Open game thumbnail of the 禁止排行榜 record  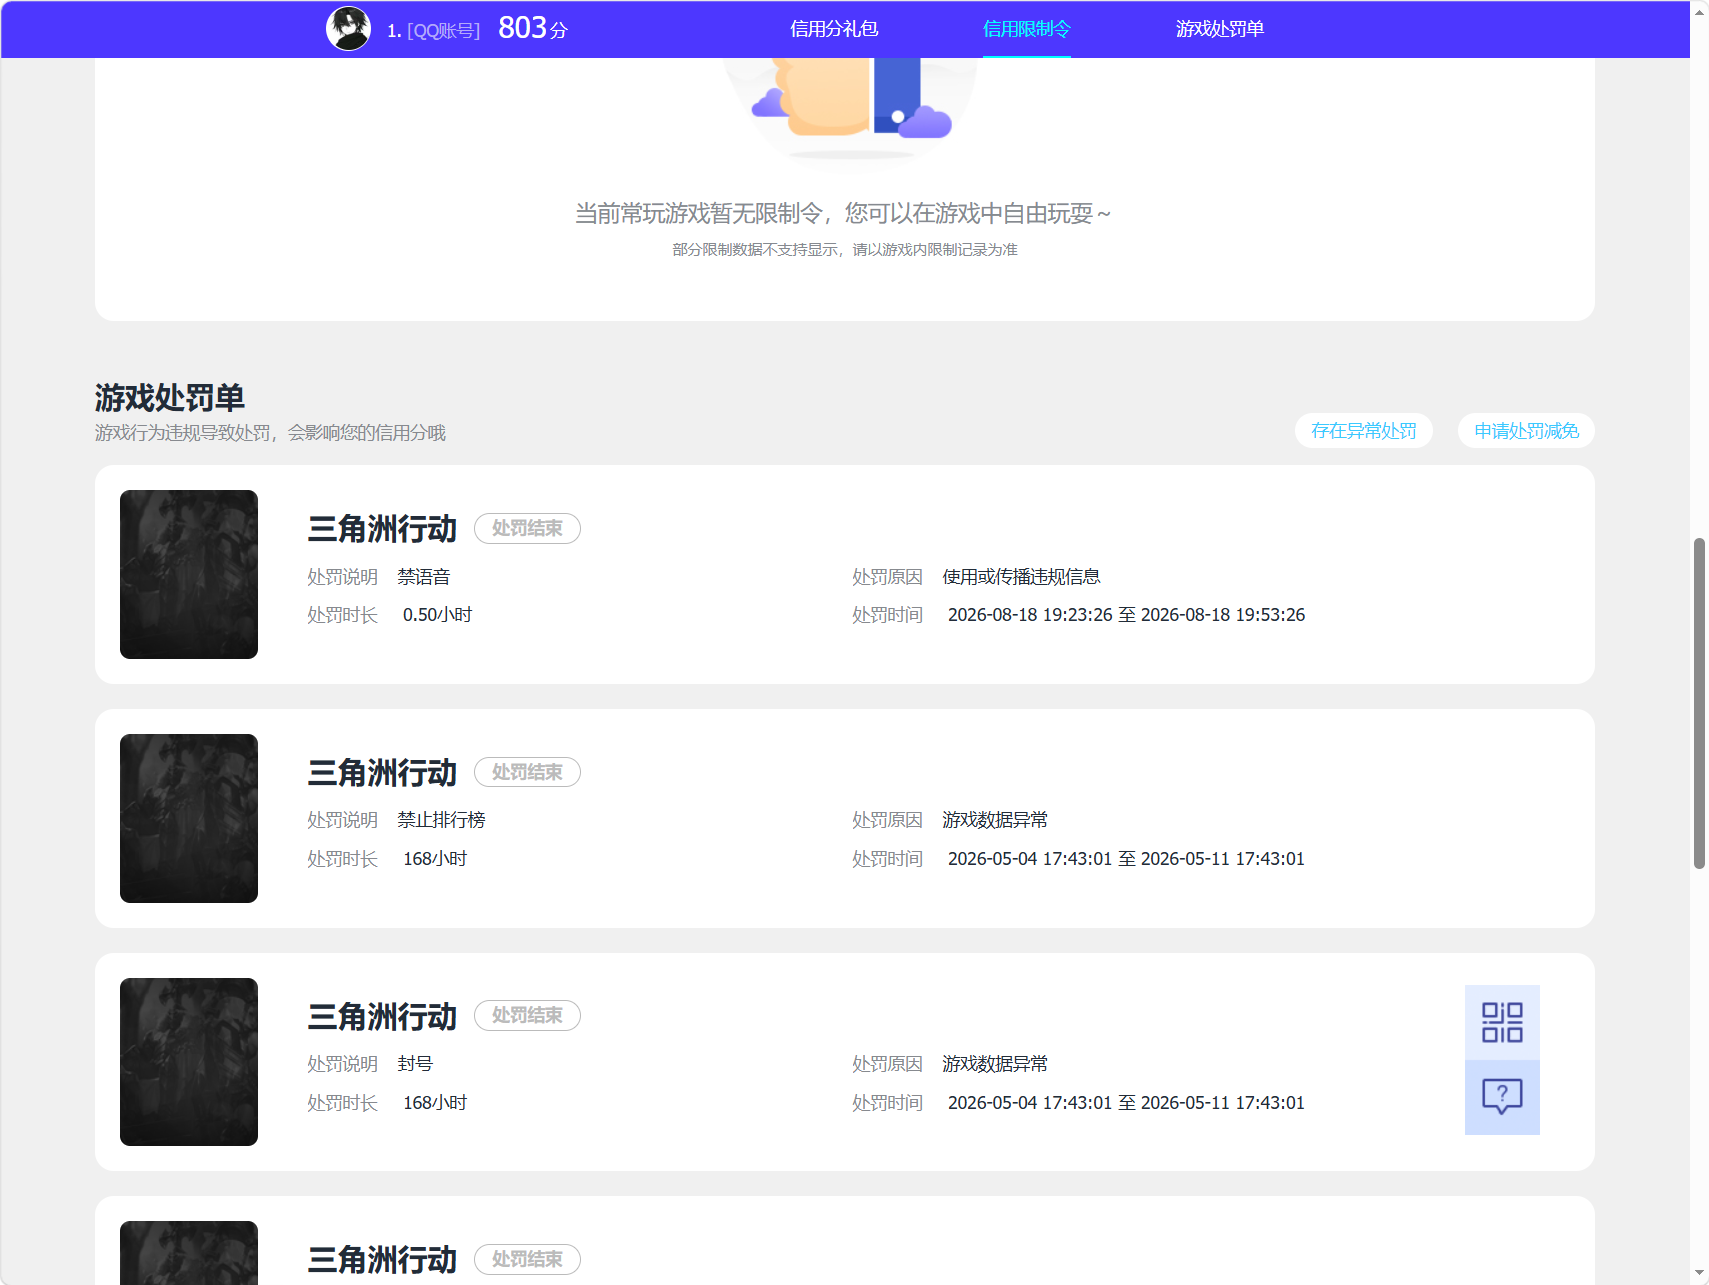[x=189, y=818]
